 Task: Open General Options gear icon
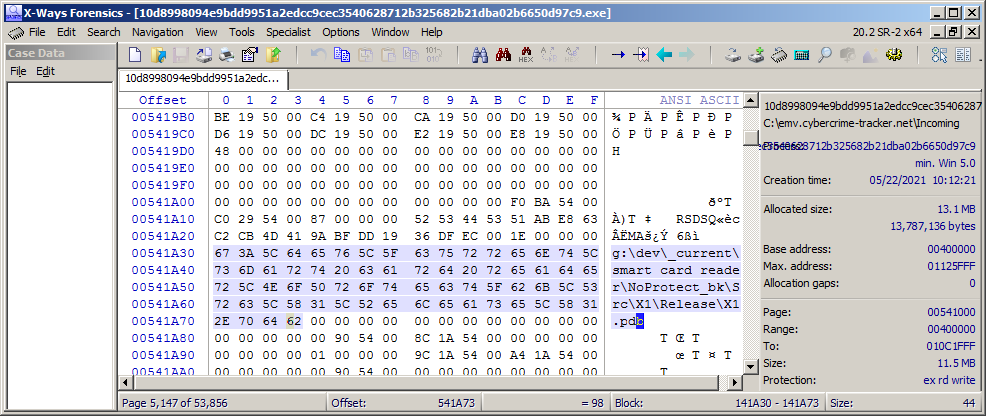[x=892, y=55]
